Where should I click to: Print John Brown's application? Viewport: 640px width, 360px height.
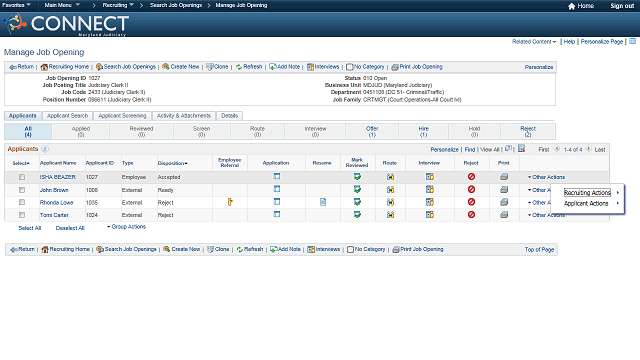point(504,189)
